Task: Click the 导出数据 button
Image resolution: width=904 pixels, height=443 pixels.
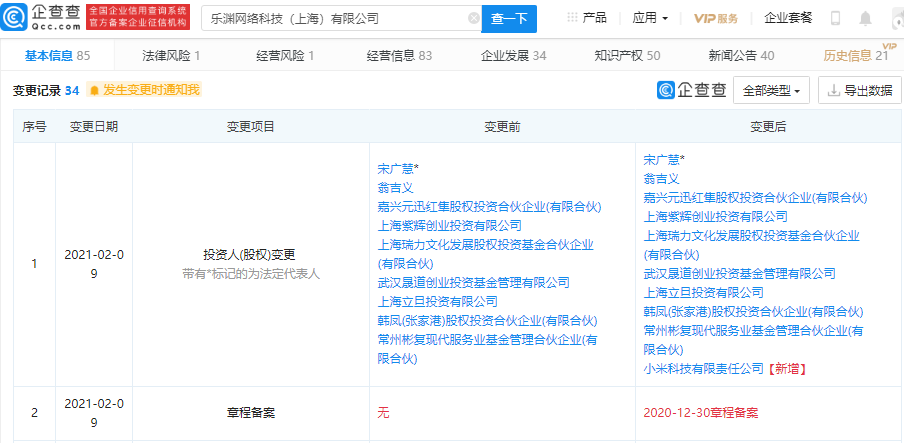Action: (x=860, y=91)
